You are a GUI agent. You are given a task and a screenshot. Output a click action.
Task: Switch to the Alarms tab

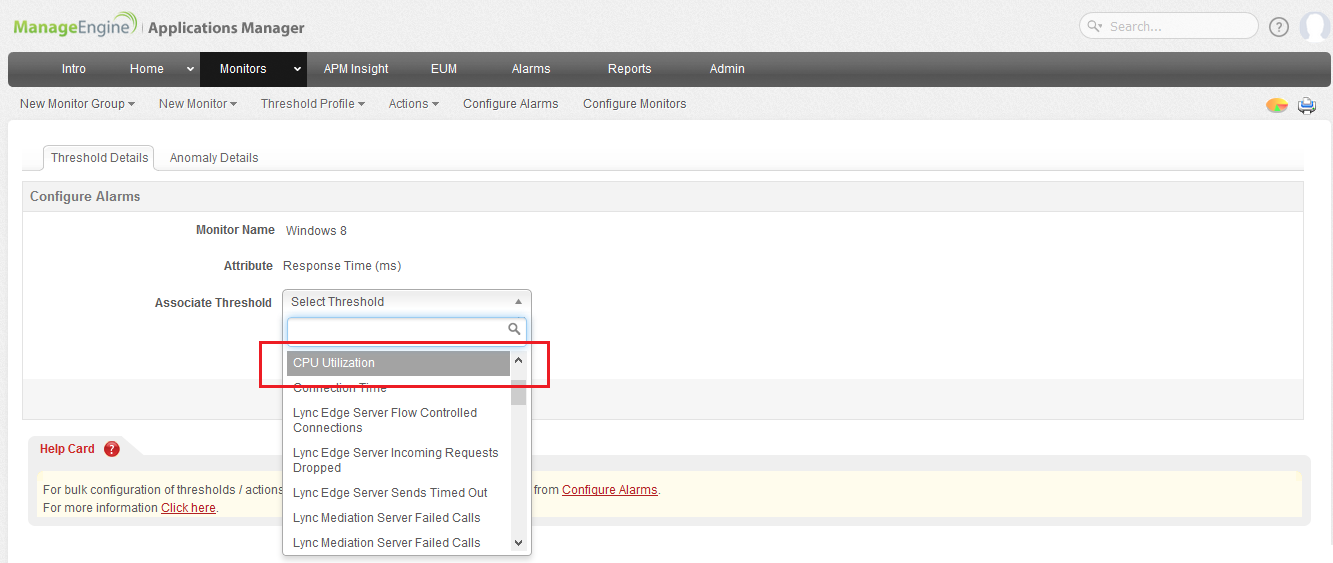point(531,69)
